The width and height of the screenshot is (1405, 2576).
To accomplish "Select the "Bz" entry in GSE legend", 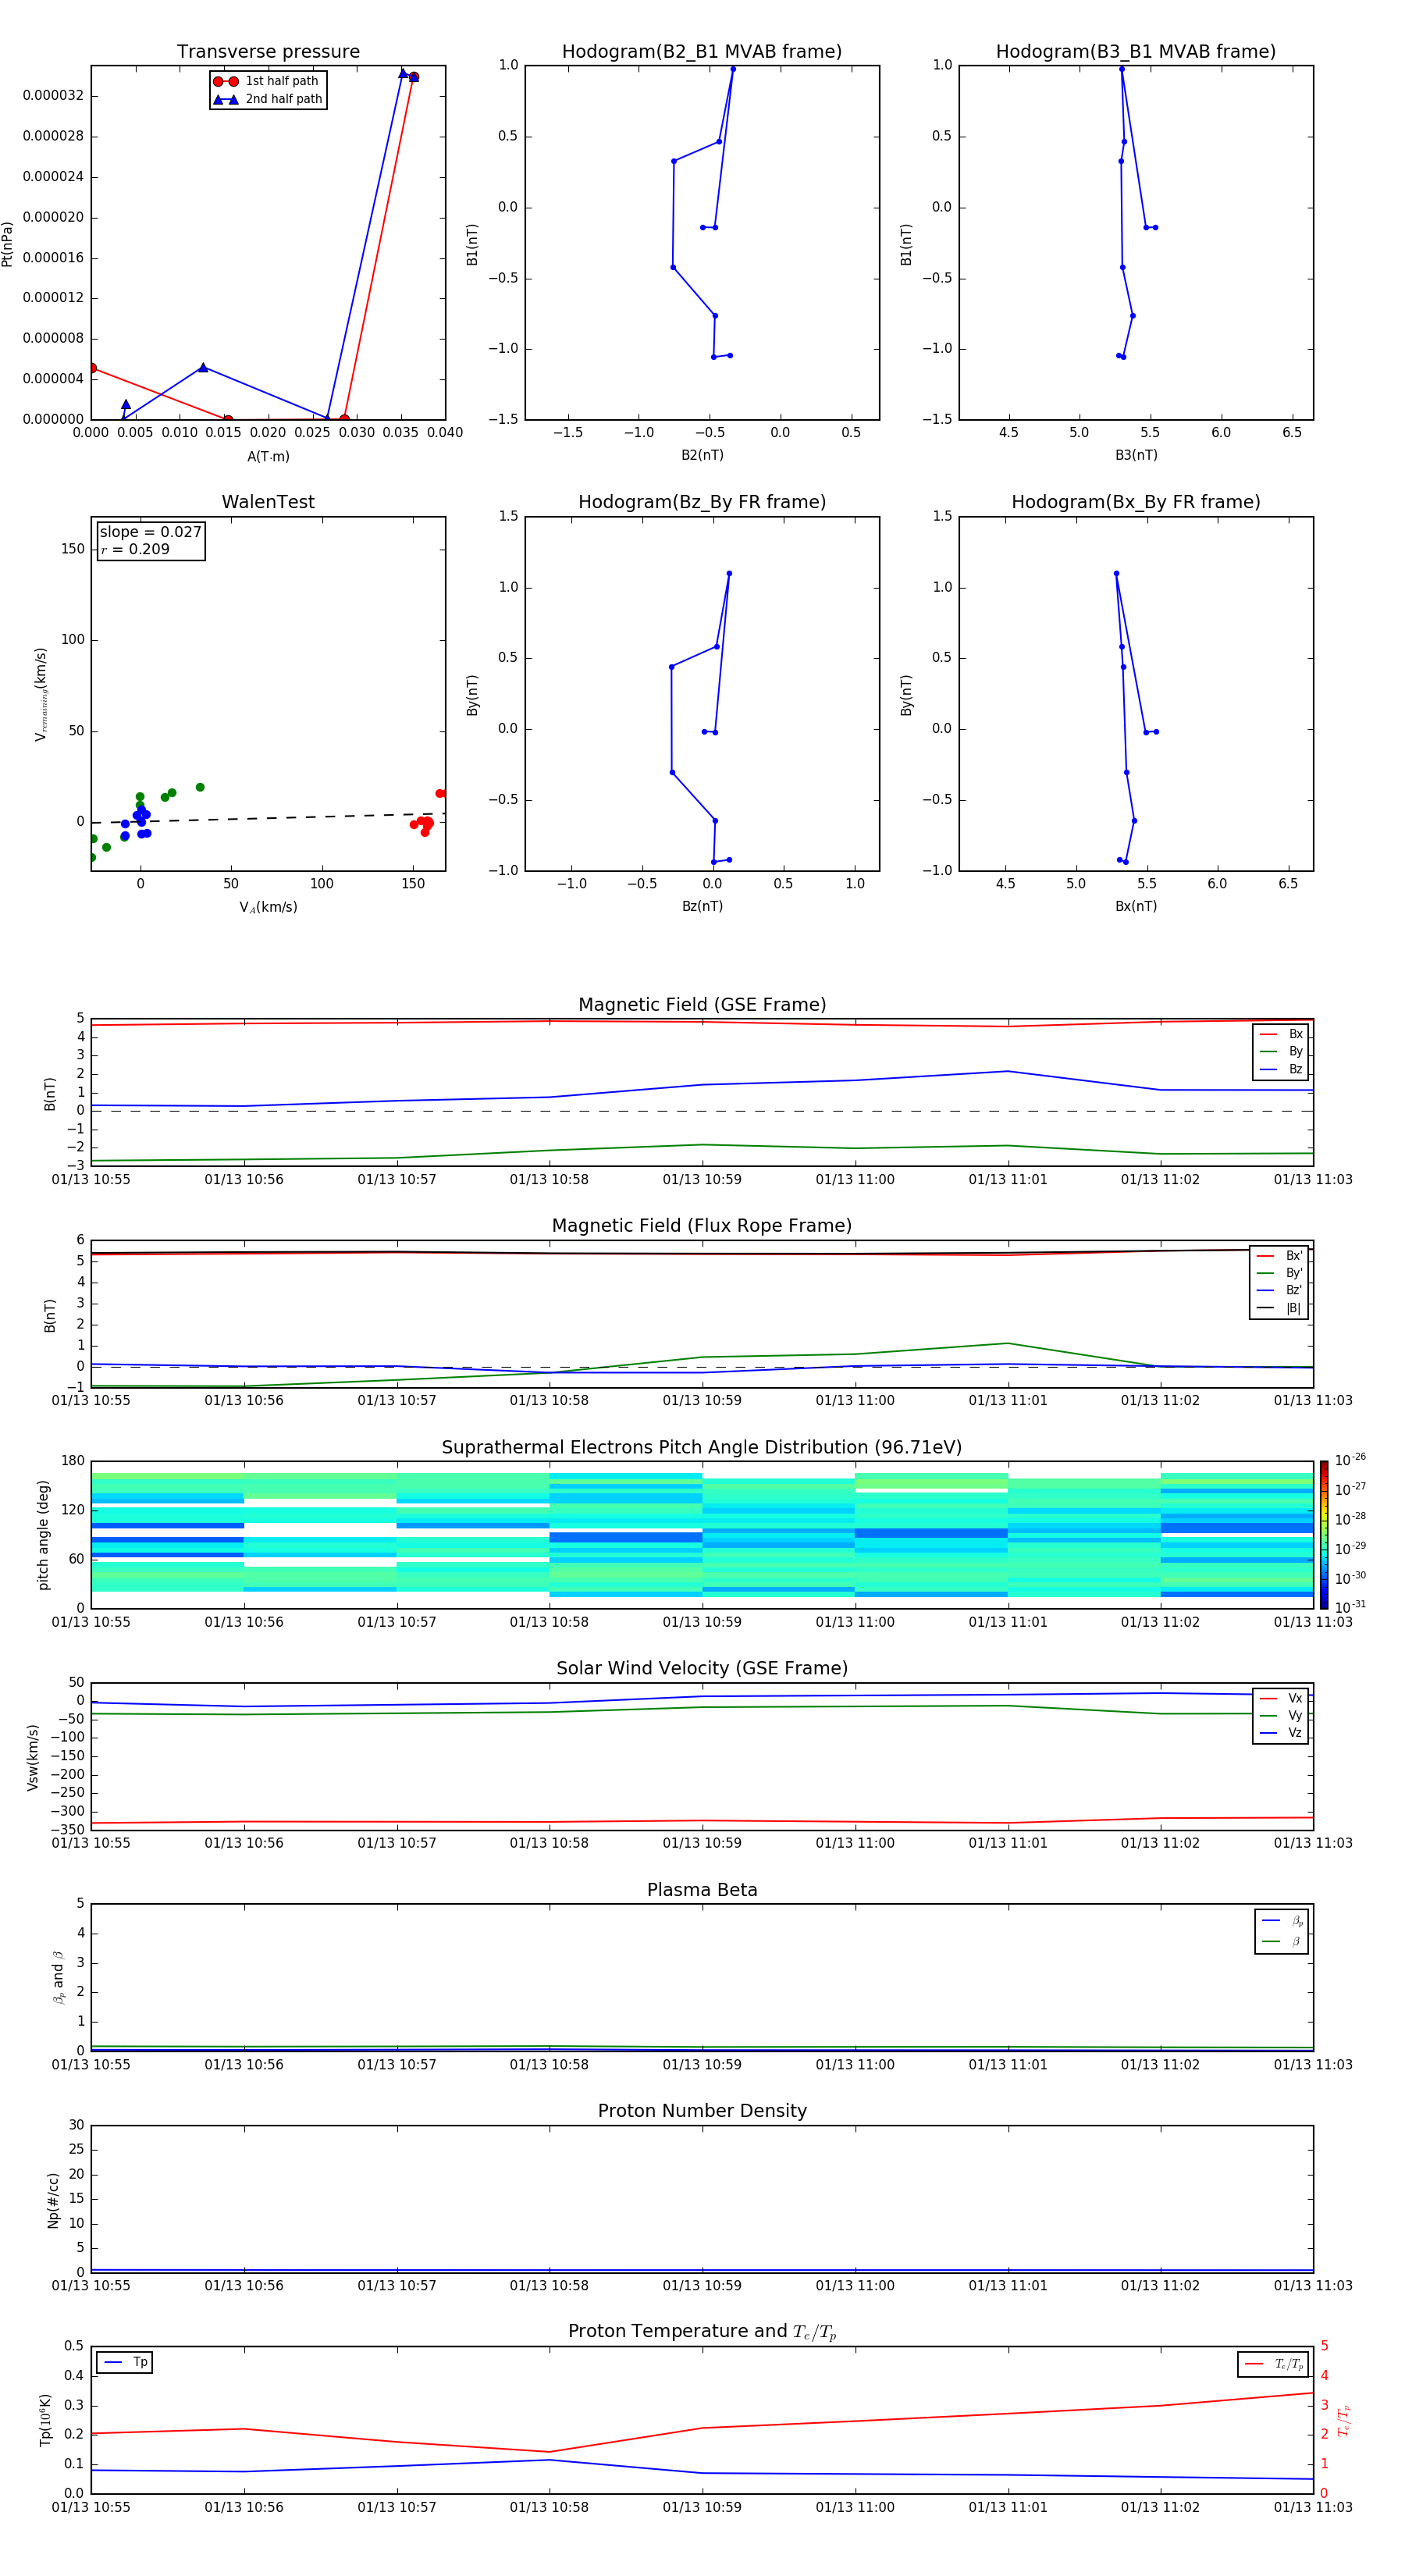I will (x=1281, y=1069).
